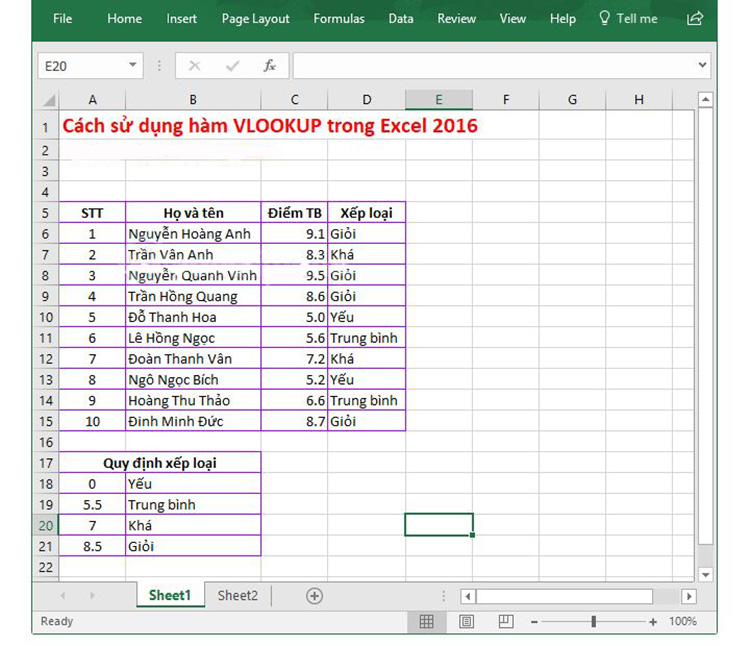Open the File menu

click(x=63, y=19)
